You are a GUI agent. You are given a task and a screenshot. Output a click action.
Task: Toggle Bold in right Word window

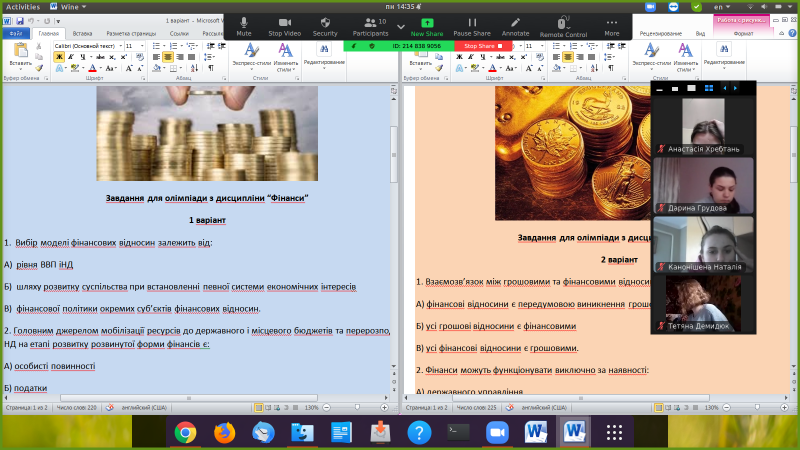459,57
